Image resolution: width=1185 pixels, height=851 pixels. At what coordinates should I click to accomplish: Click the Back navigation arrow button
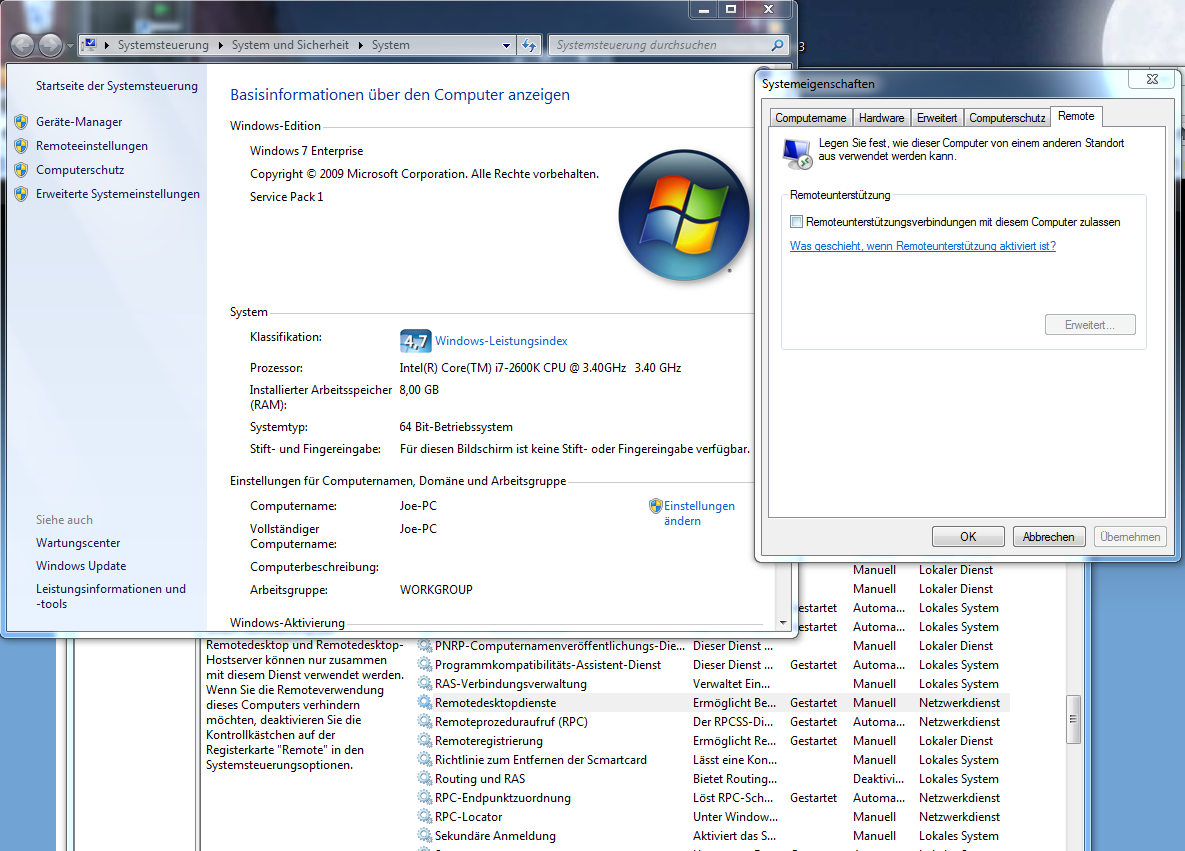click(x=23, y=45)
